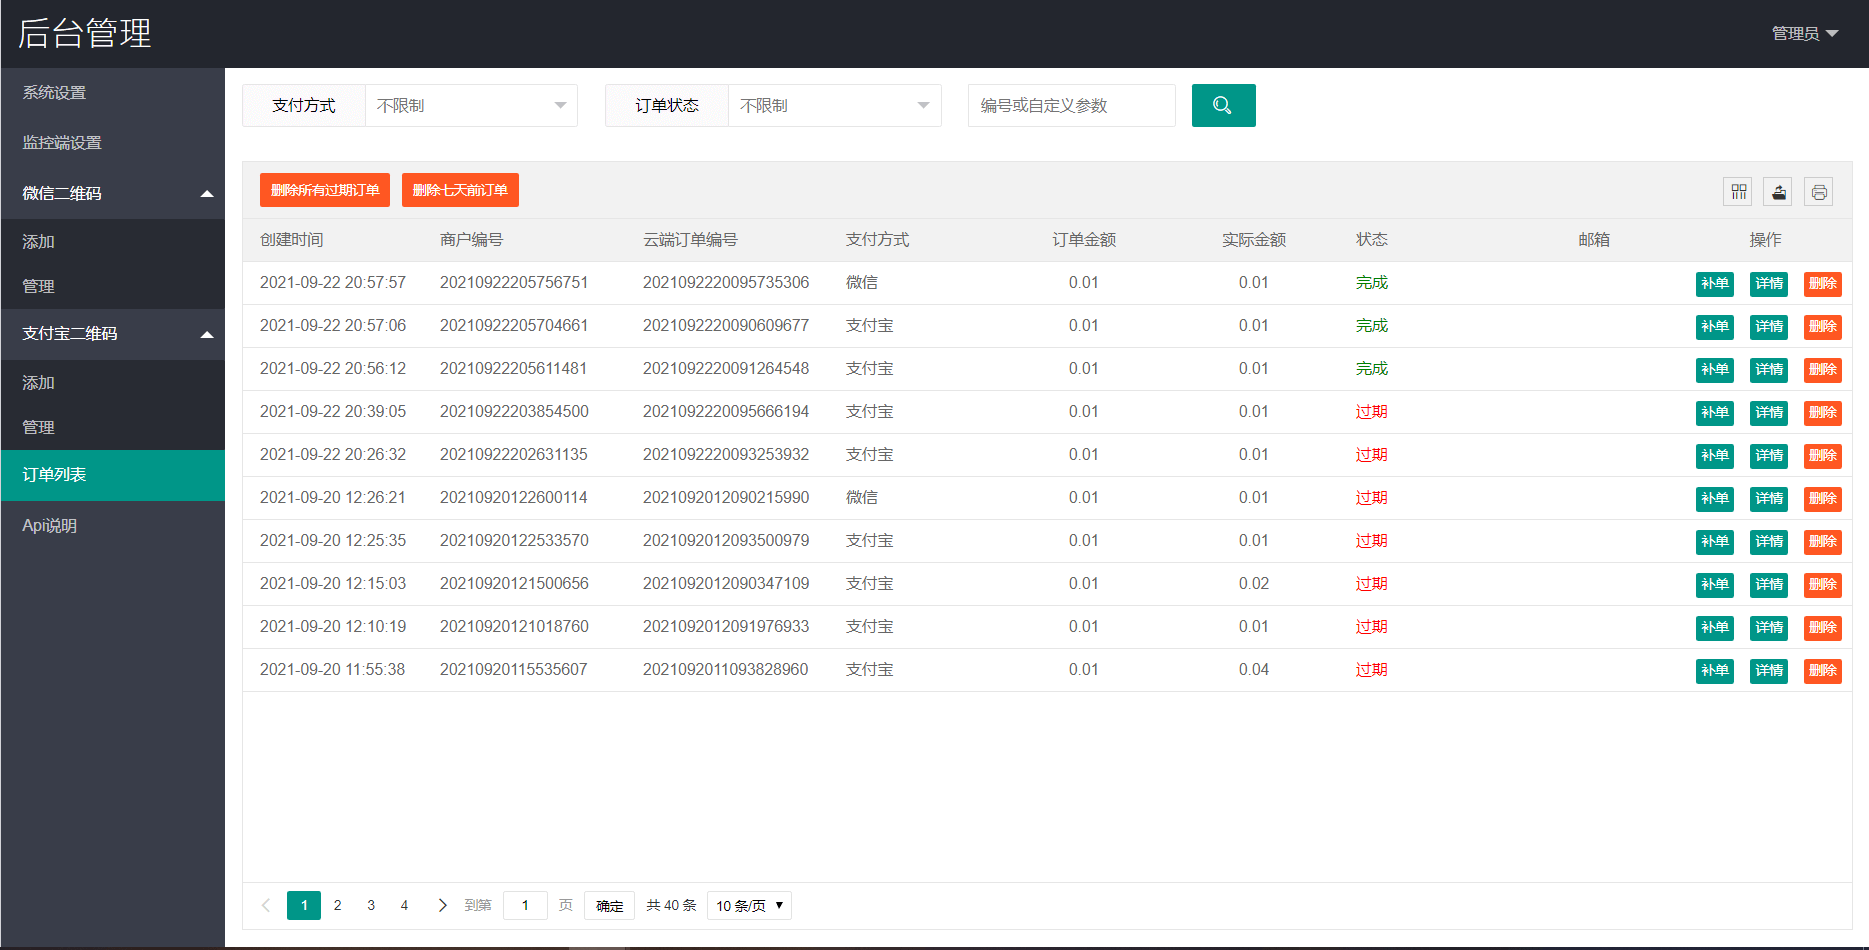The width and height of the screenshot is (1869, 950).
Task: Open 系统设置 in the sidebar
Action: point(55,93)
